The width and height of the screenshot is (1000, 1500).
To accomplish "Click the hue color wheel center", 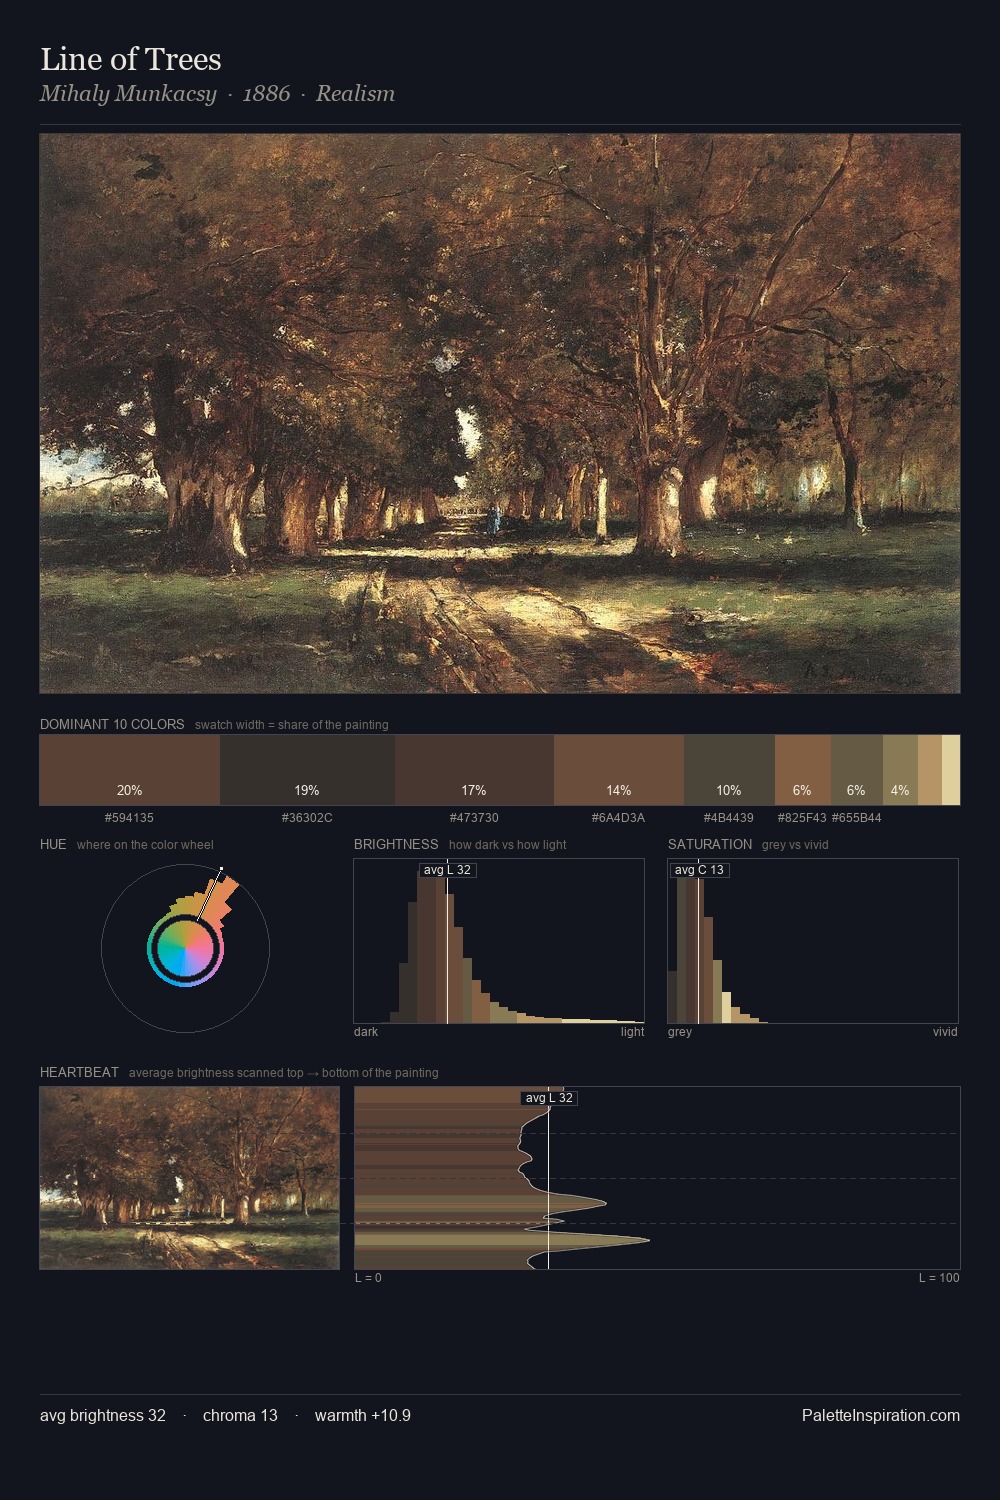I will [x=185, y=948].
